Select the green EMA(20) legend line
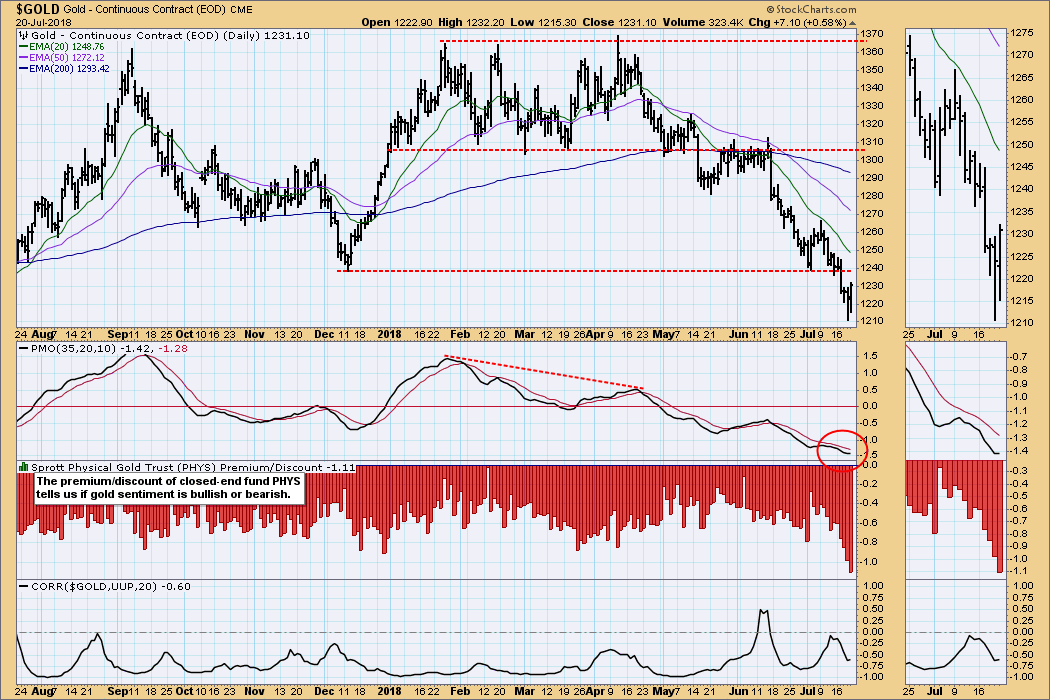 23,47
